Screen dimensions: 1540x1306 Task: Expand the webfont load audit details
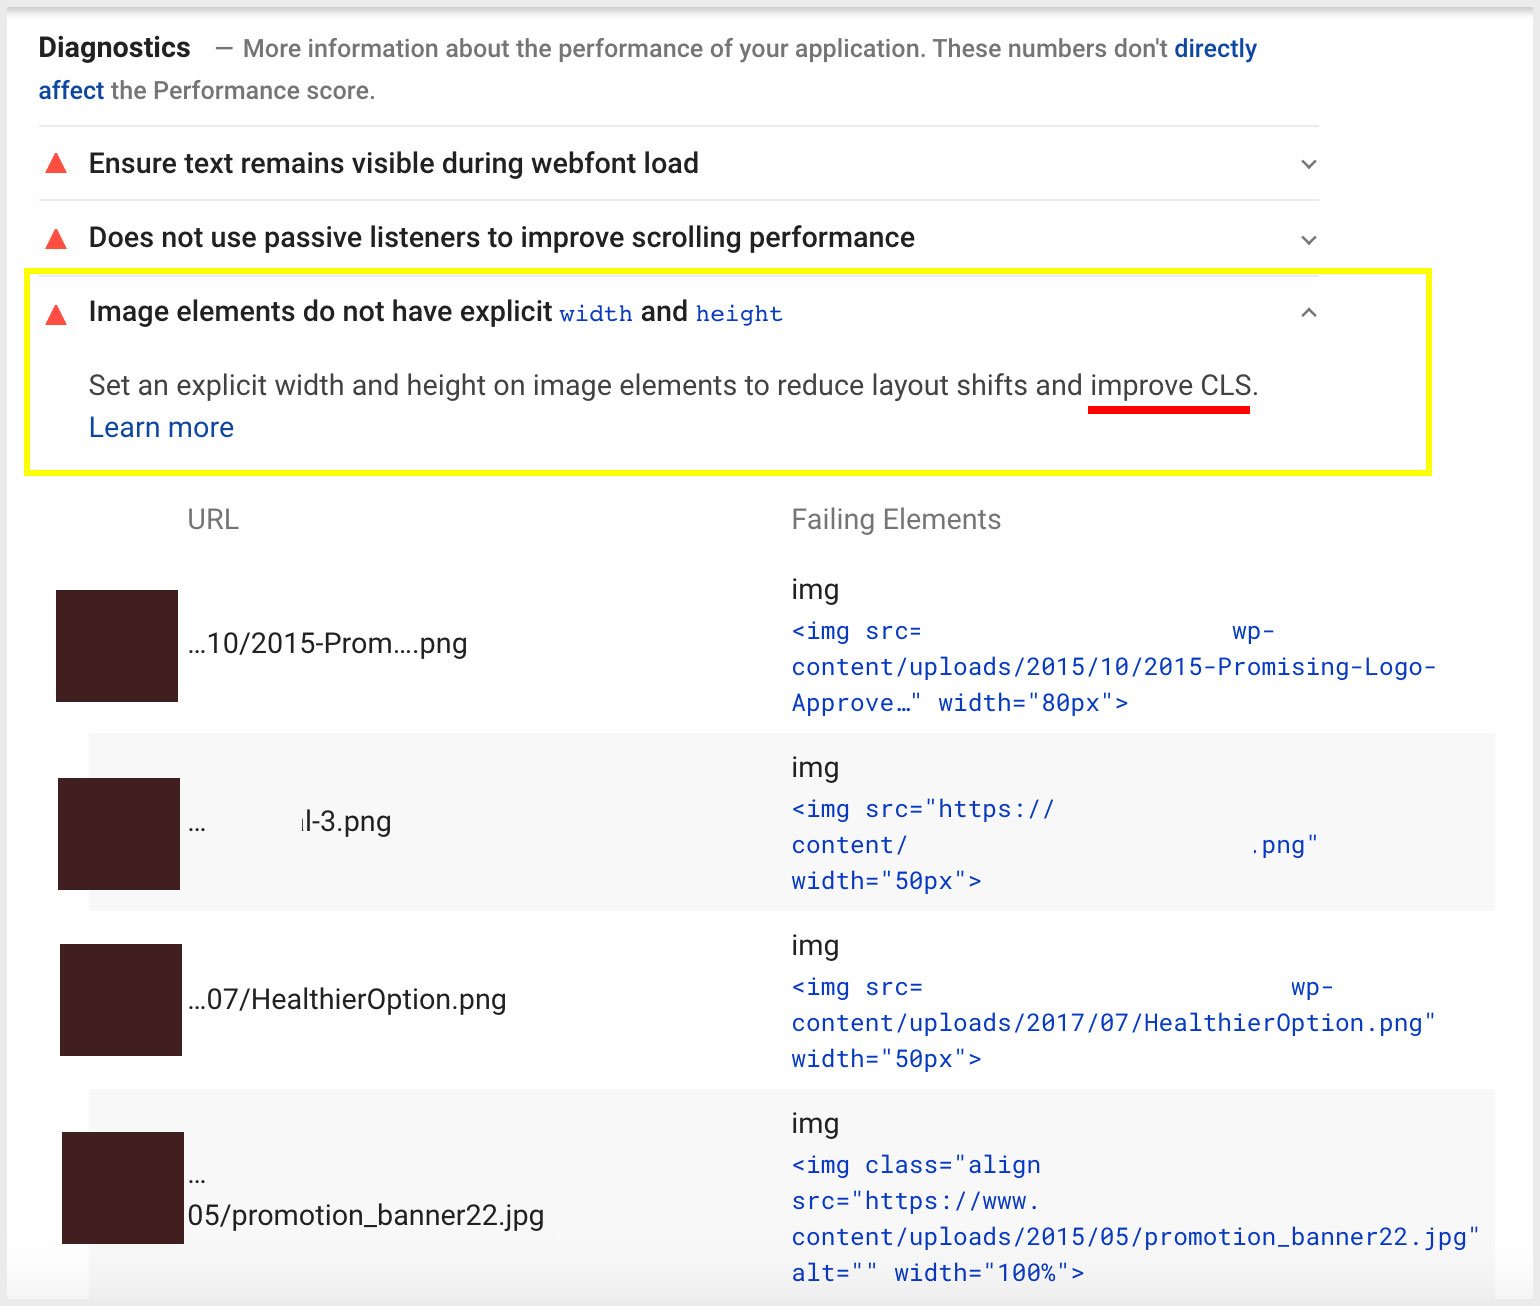[1309, 163]
